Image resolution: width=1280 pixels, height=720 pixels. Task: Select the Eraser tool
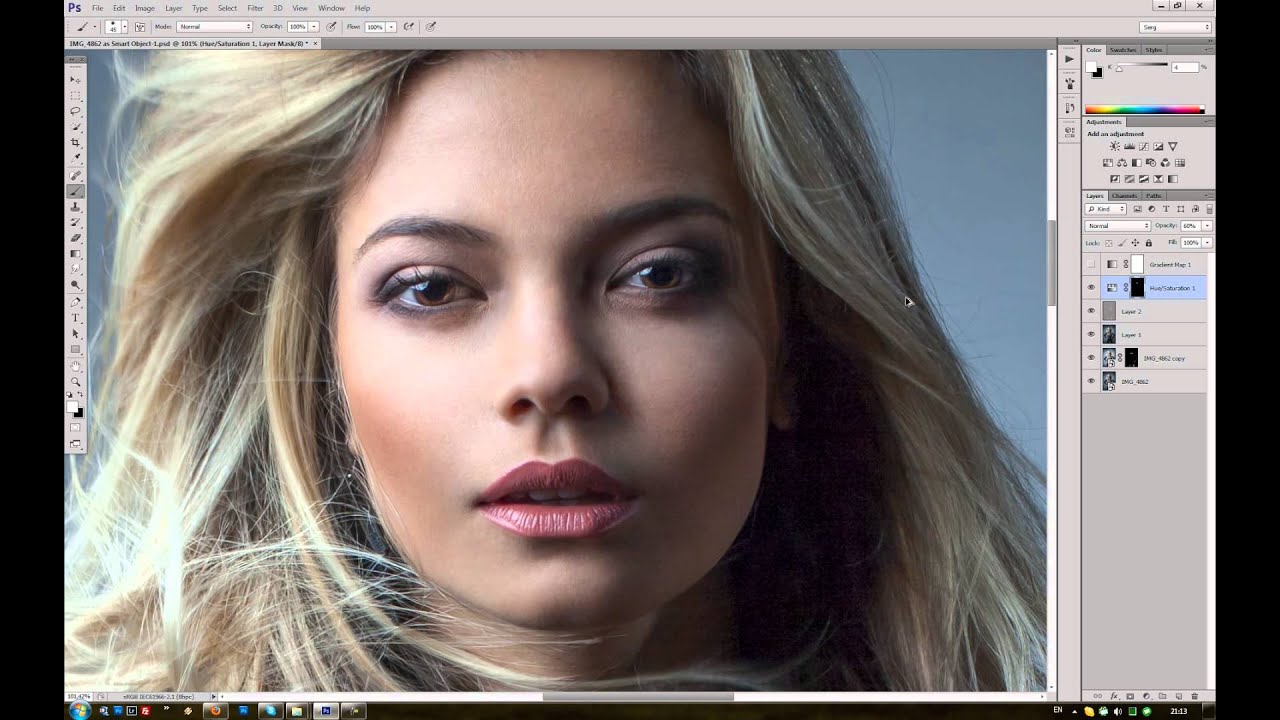point(76,238)
